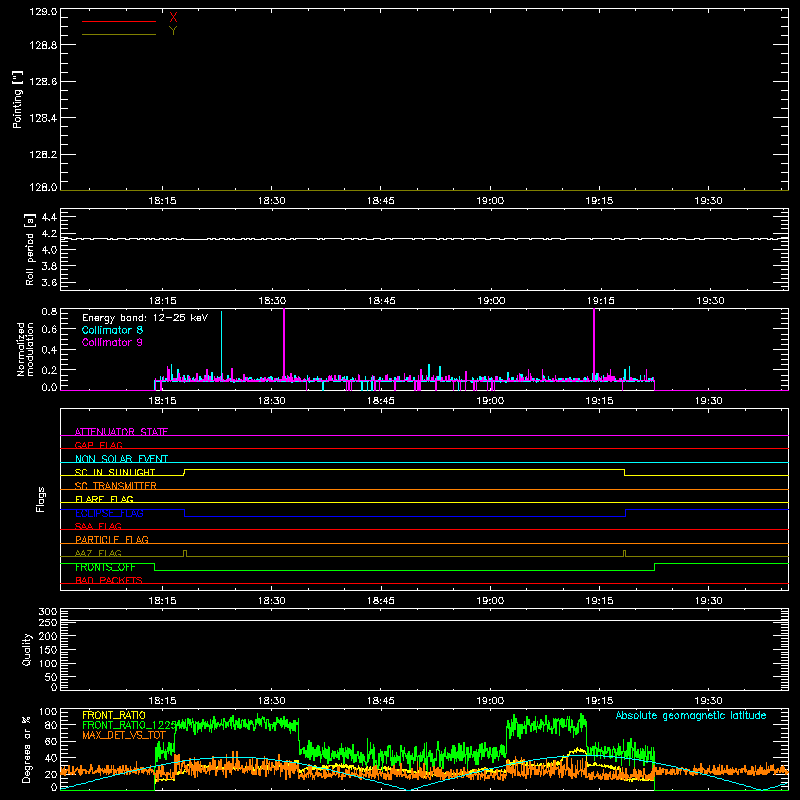
Task: Select the FRONT_RATIO_1225 legend entry
Action: coord(129,725)
